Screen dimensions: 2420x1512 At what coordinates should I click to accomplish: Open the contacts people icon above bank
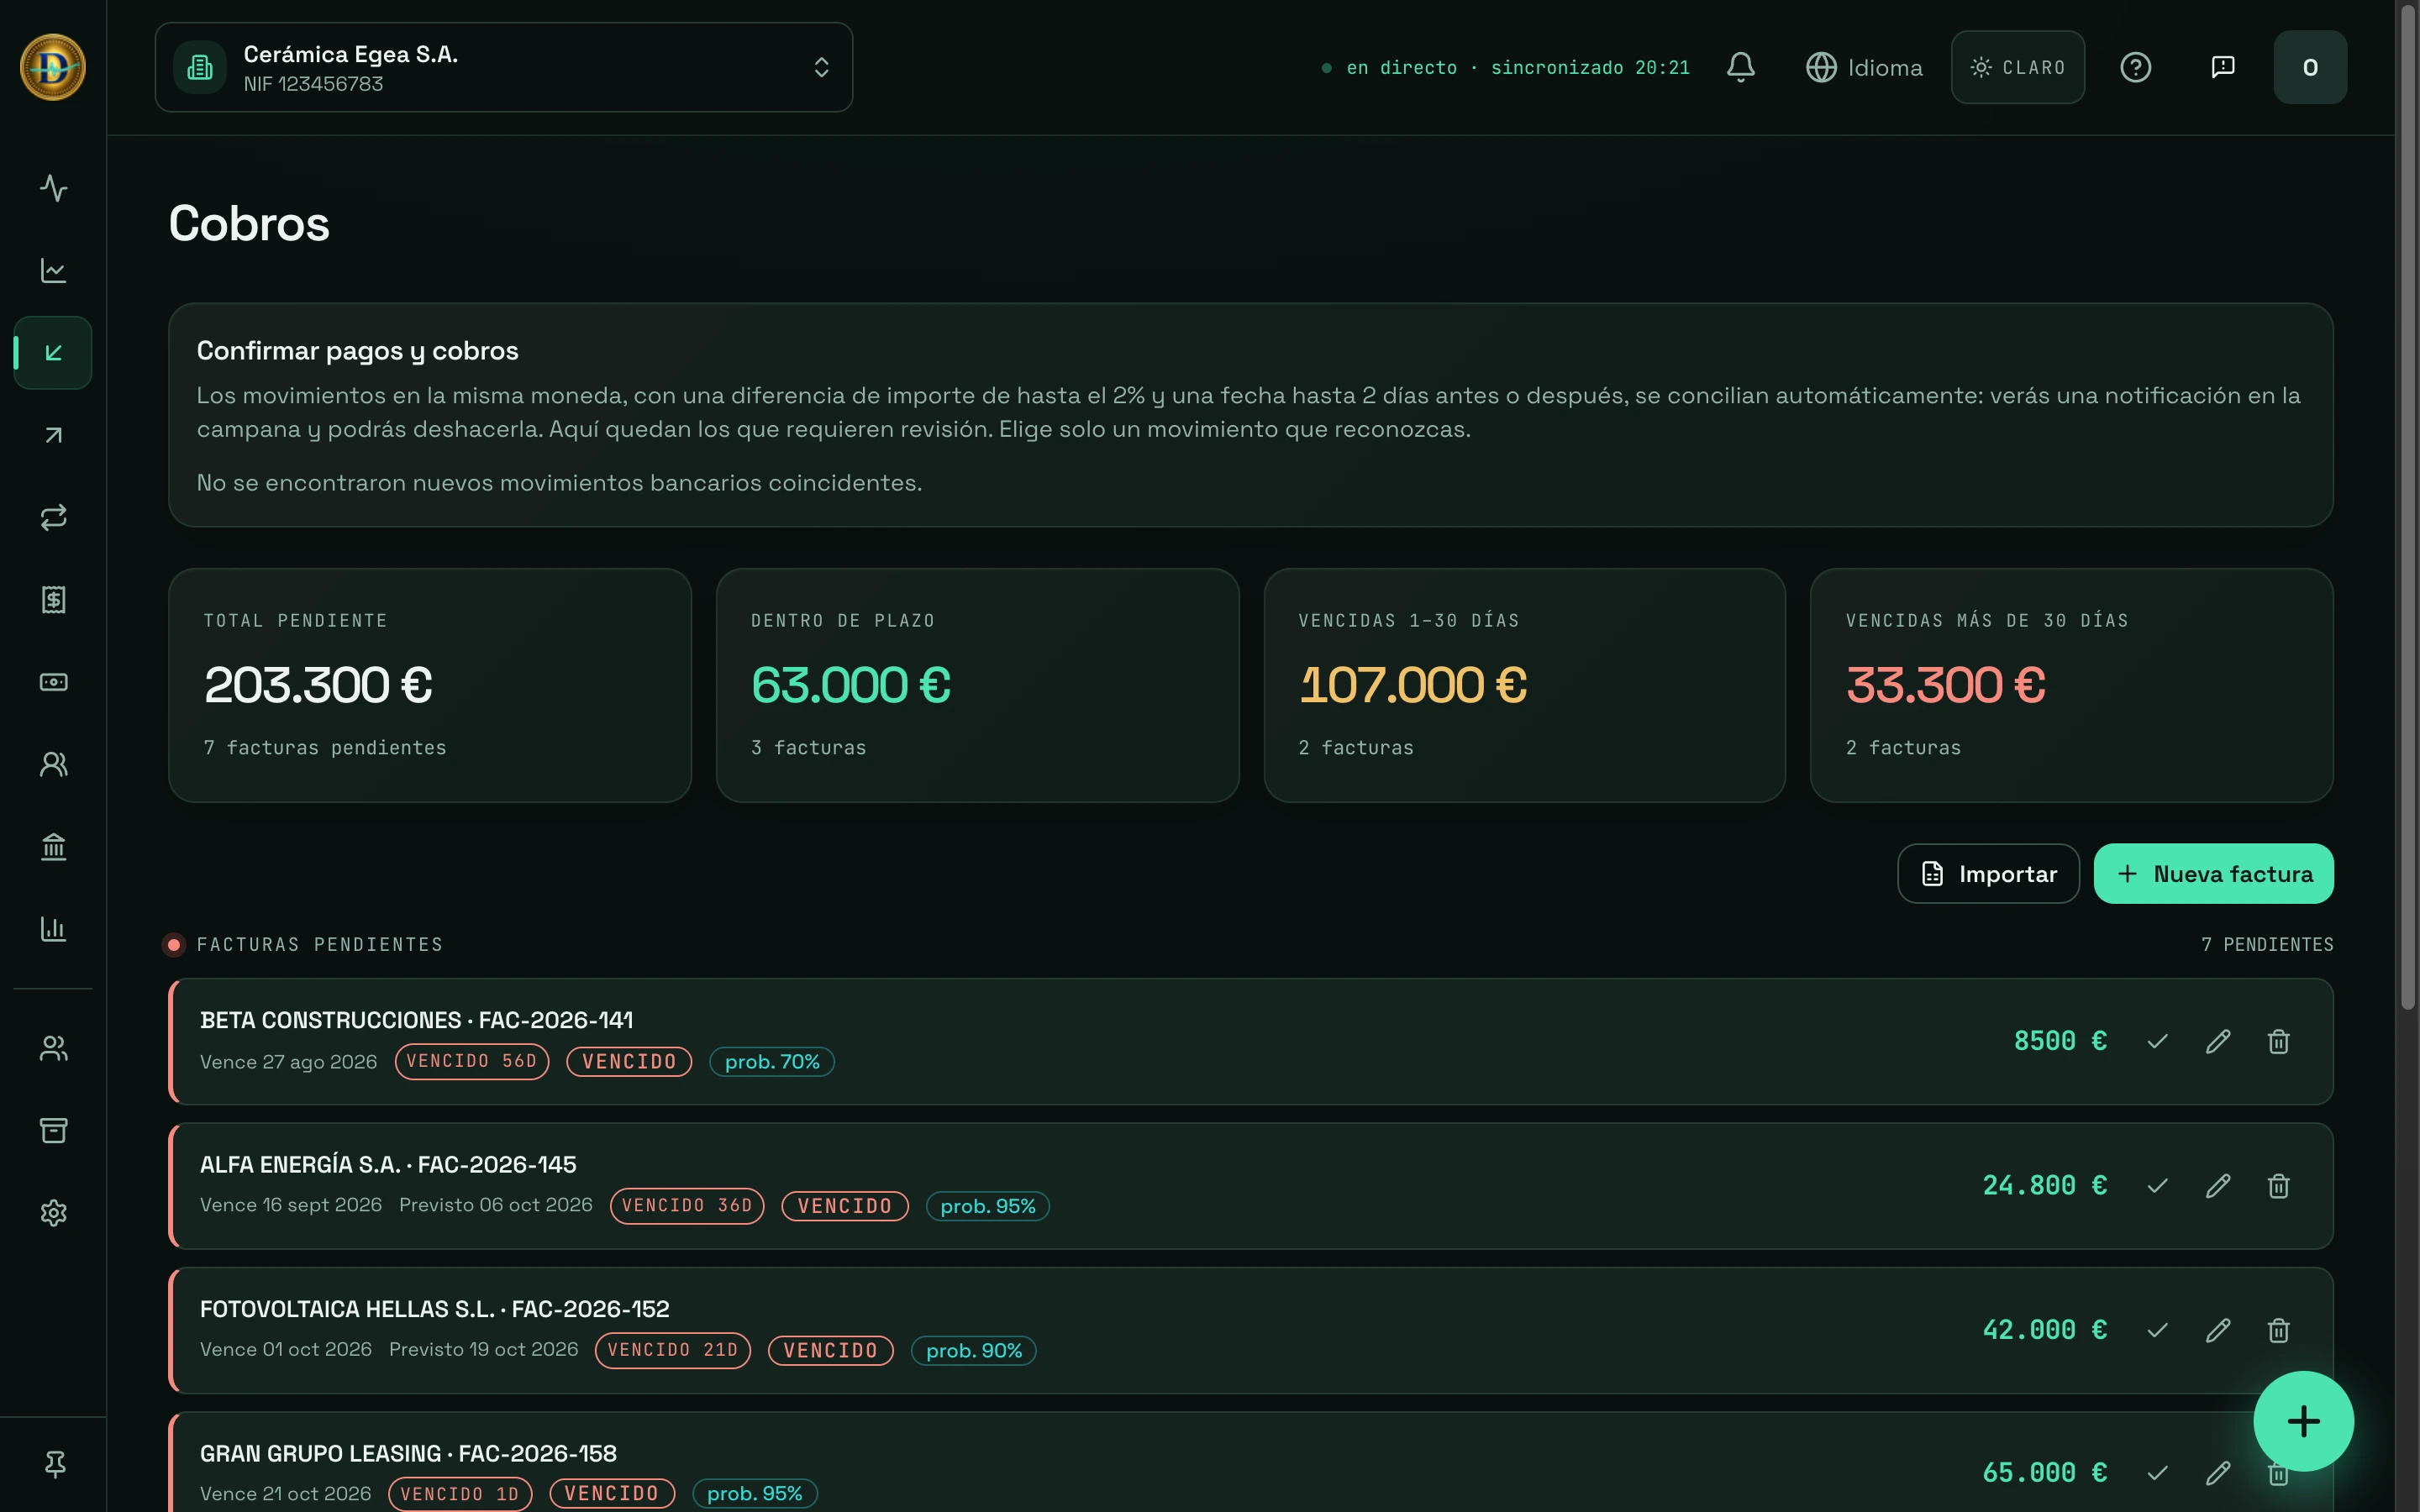pos(53,765)
